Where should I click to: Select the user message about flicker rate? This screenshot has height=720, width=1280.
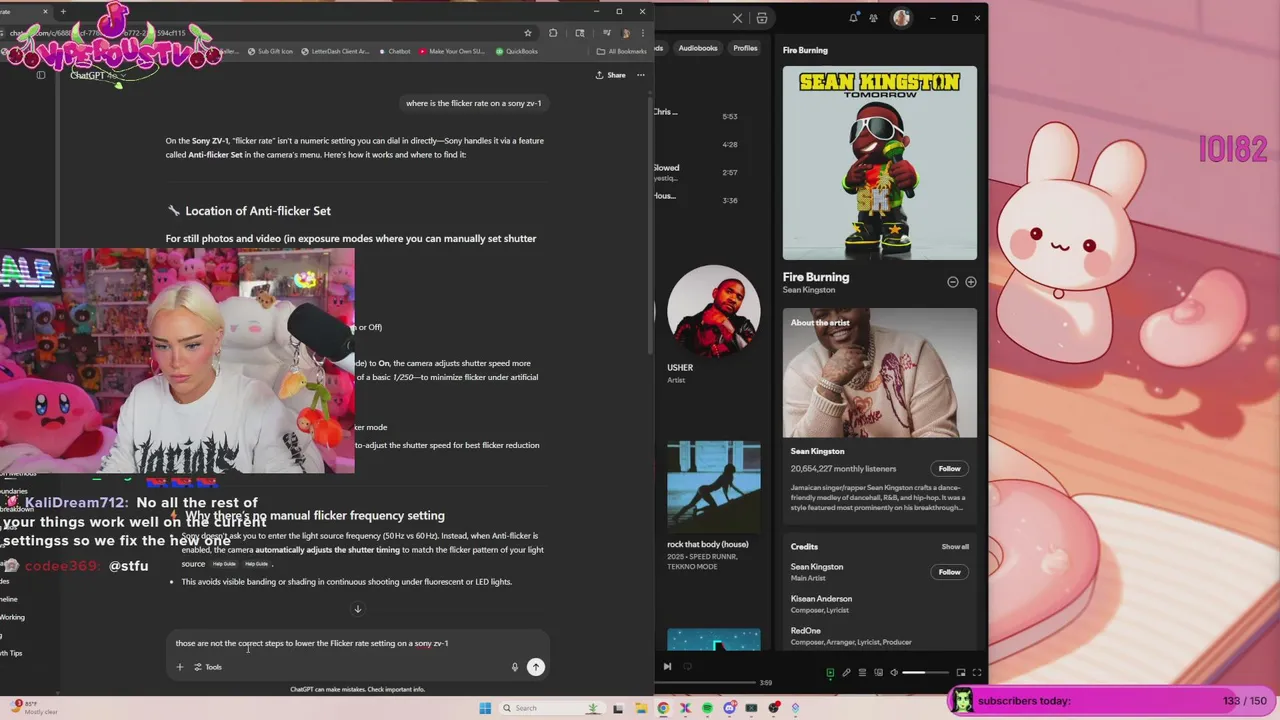pyautogui.click(x=473, y=103)
